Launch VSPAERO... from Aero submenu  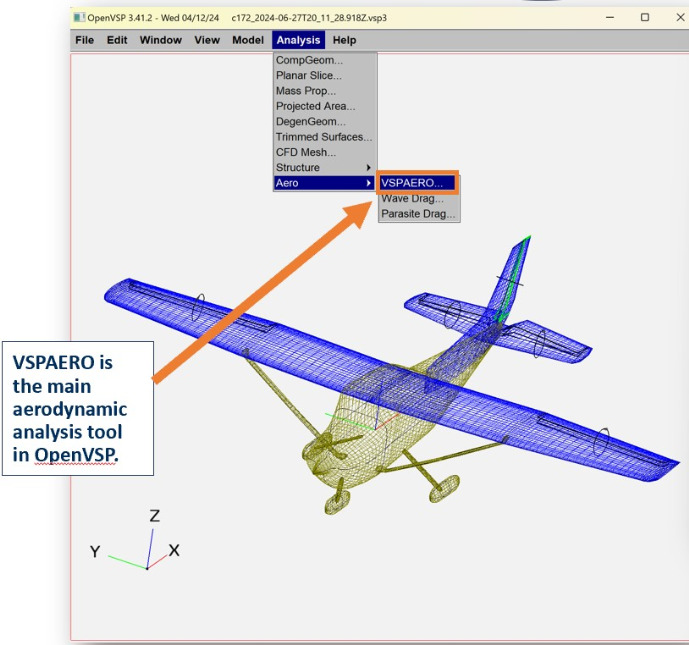coord(411,183)
